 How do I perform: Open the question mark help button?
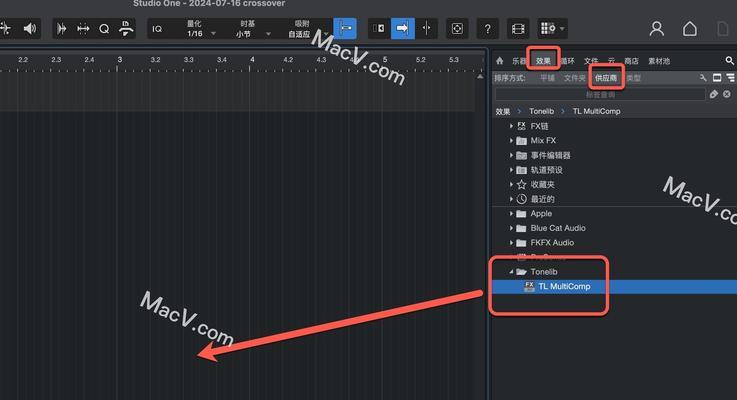[487, 29]
